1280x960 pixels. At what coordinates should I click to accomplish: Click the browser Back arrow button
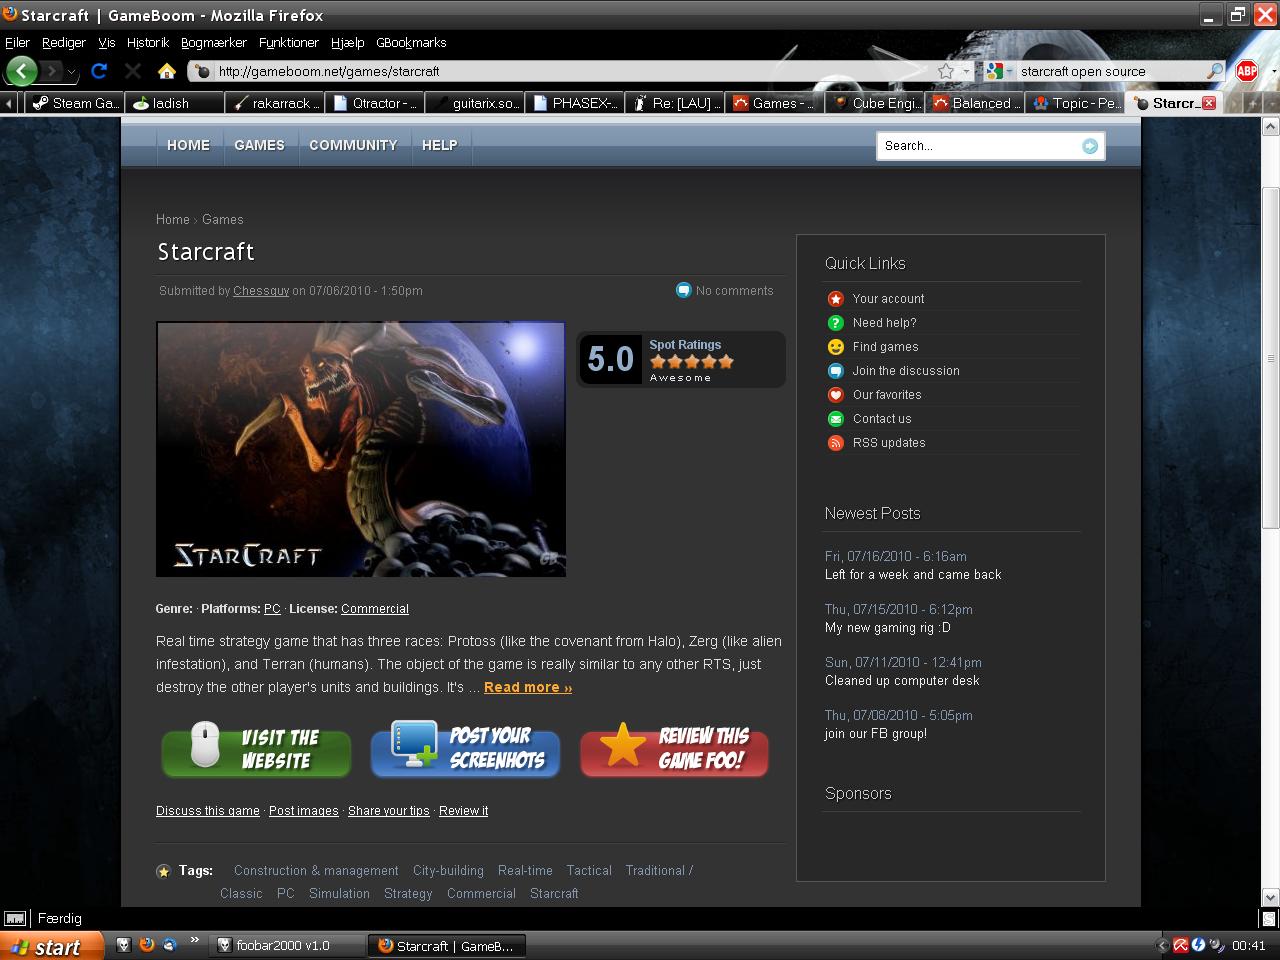pyautogui.click(x=22, y=71)
